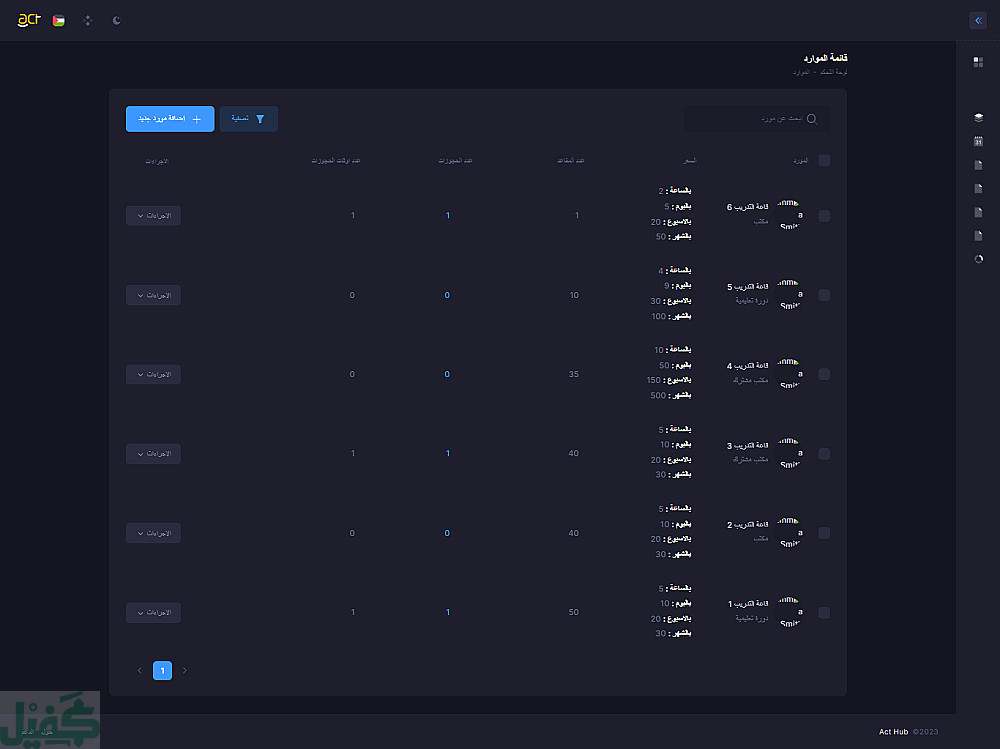The height and width of the screenshot is (749, 1000).
Task: Open resource name قاعة التدريب 2
Action: tap(747, 524)
